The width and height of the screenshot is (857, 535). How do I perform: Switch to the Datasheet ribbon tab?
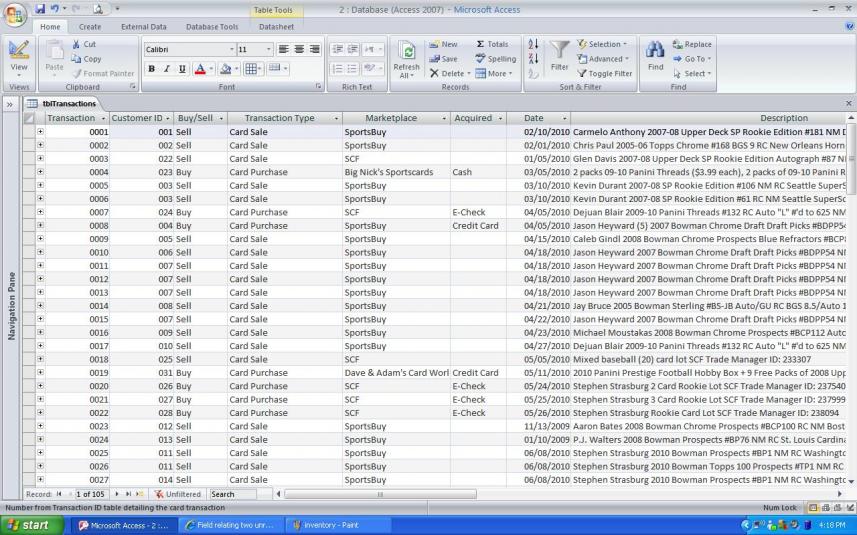click(276, 27)
